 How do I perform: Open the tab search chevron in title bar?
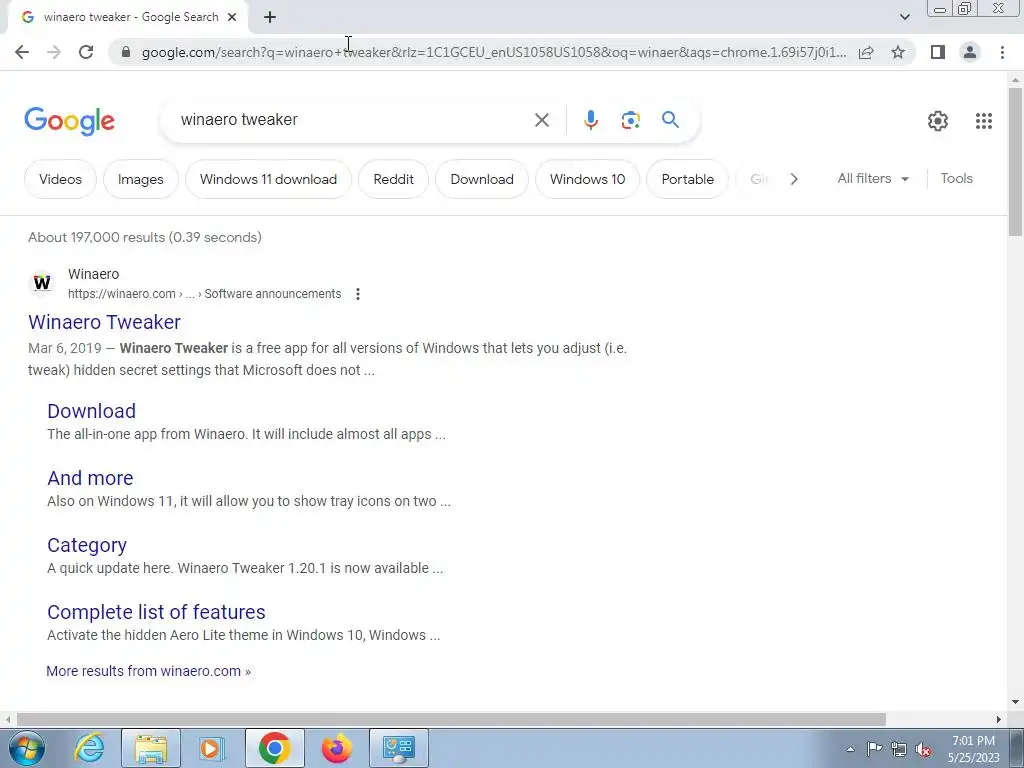tap(904, 17)
